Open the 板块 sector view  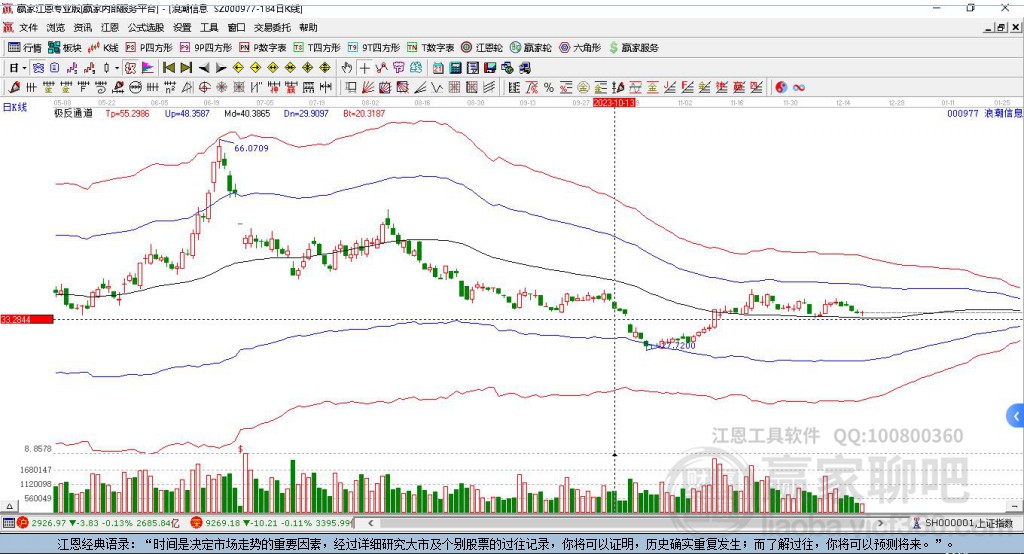(65, 48)
